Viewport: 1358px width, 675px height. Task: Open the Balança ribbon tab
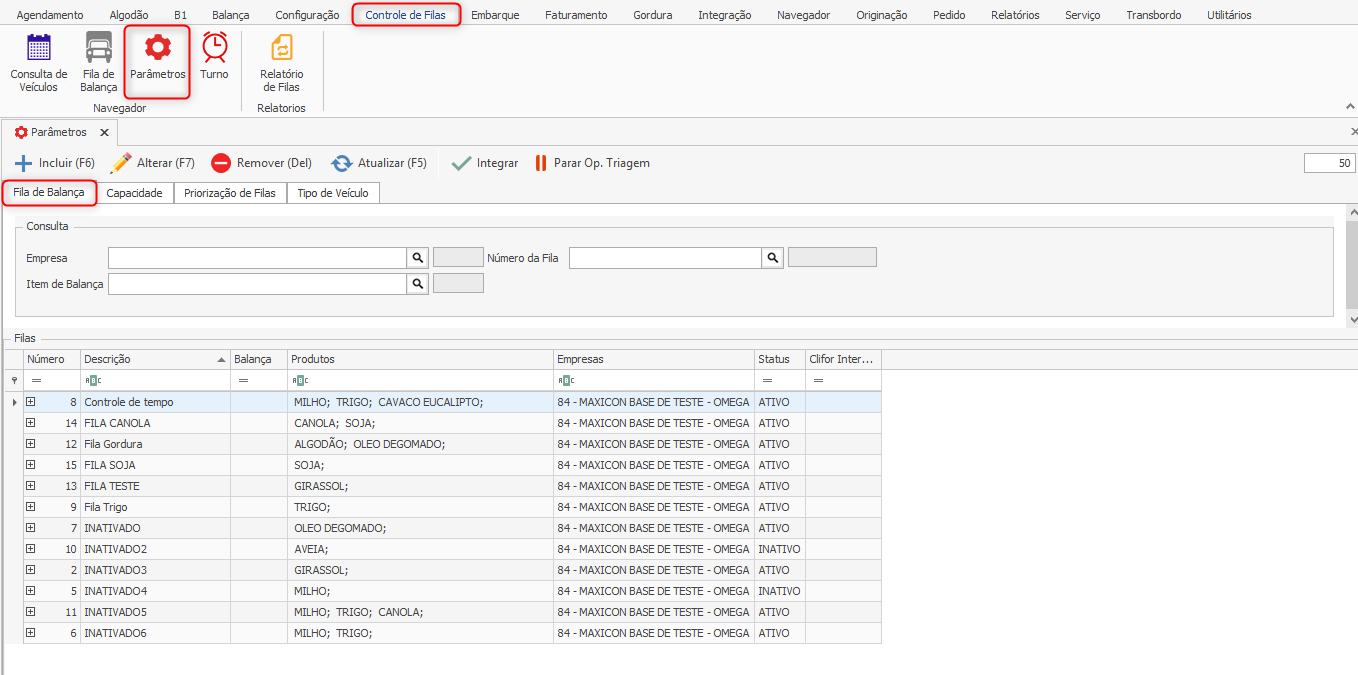click(x=231, y=15)
